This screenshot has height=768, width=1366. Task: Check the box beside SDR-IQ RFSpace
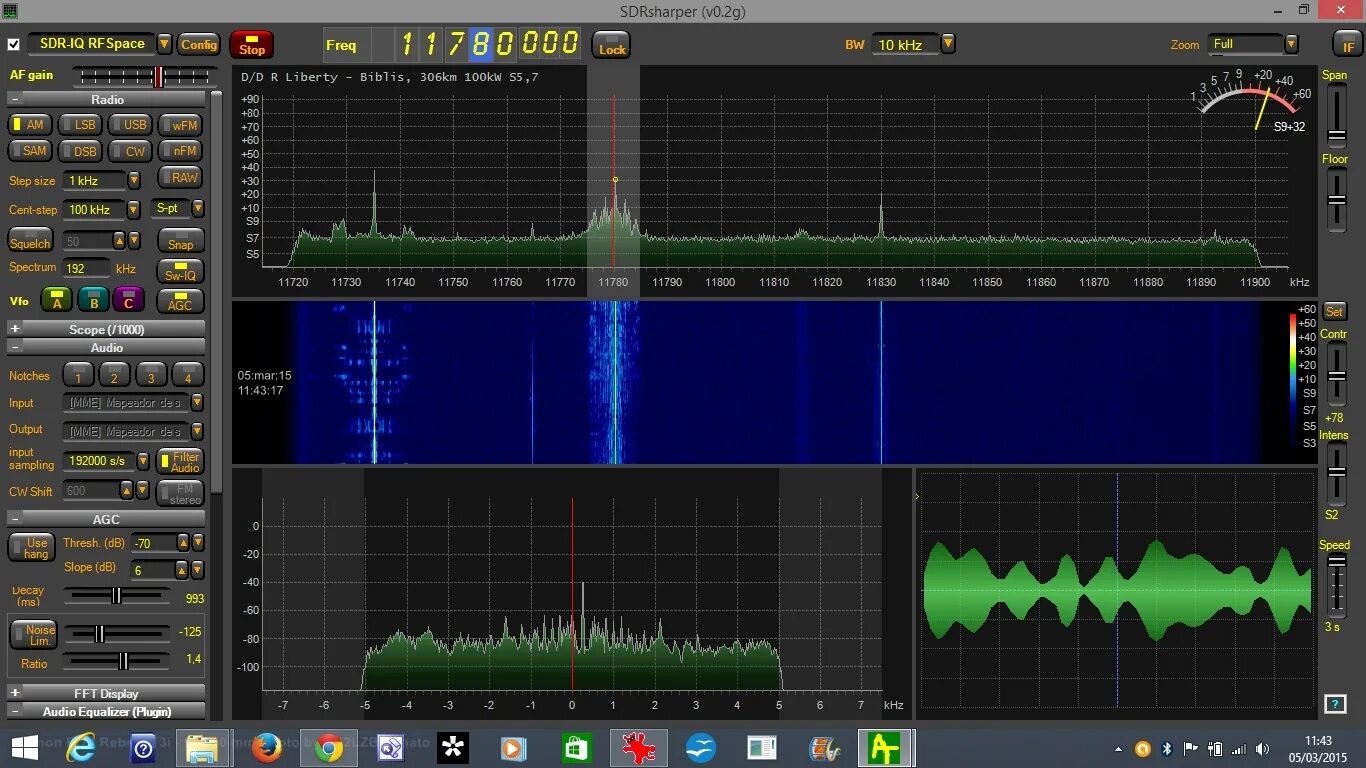pyautogui.click(x=13, y=44)
